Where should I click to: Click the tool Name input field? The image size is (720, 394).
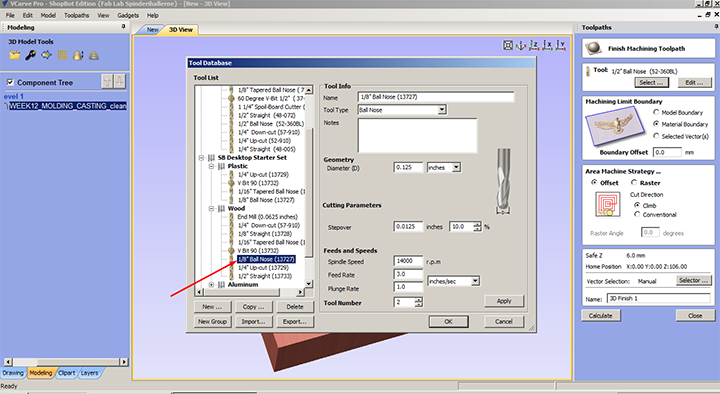coord(436,97)
